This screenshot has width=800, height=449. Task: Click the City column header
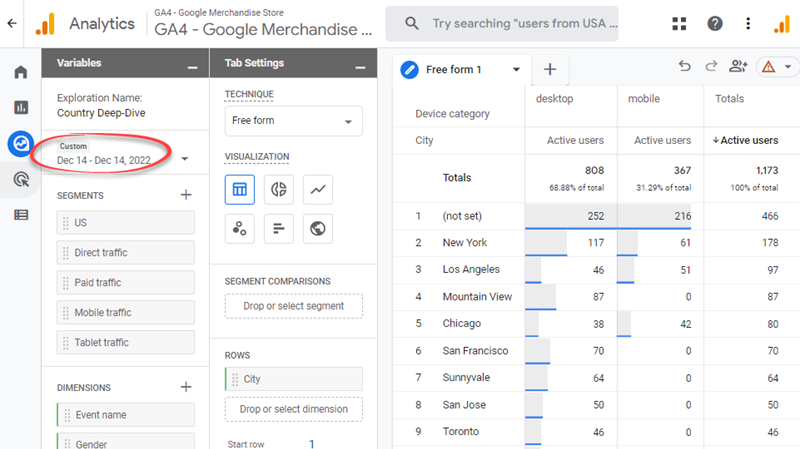coord(424,140)
